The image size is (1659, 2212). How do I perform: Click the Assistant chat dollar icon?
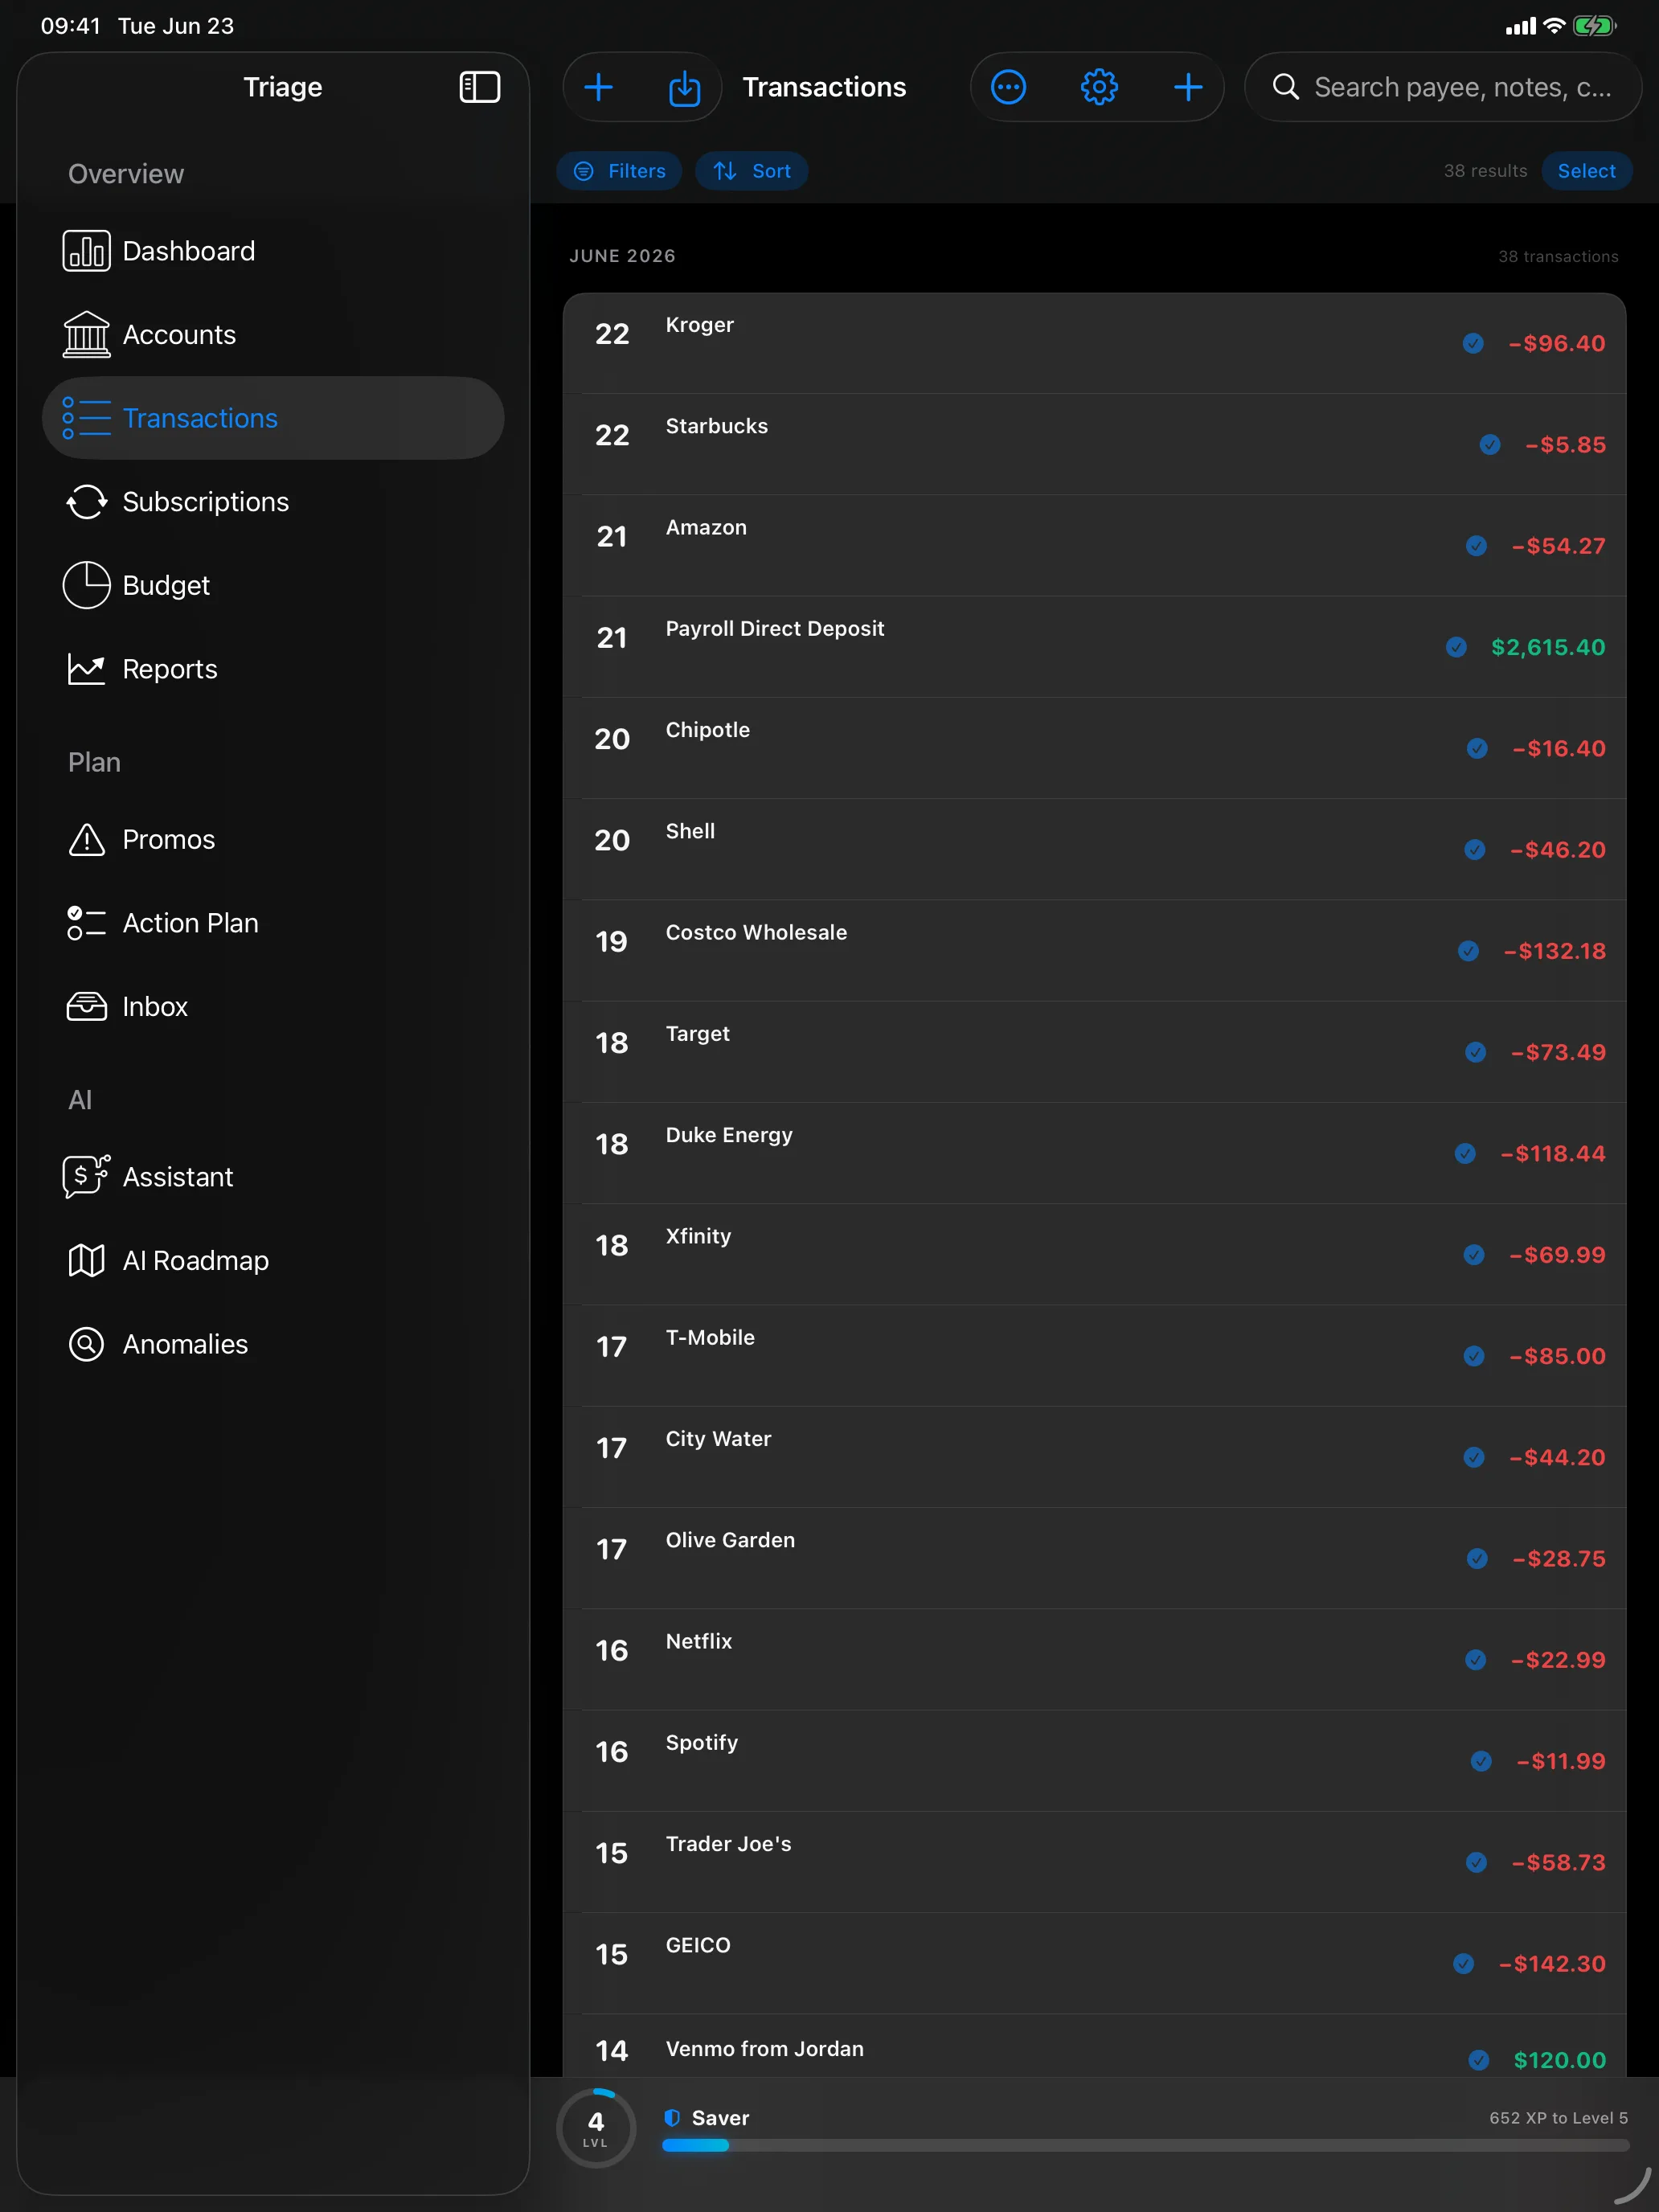(86, 1177)
